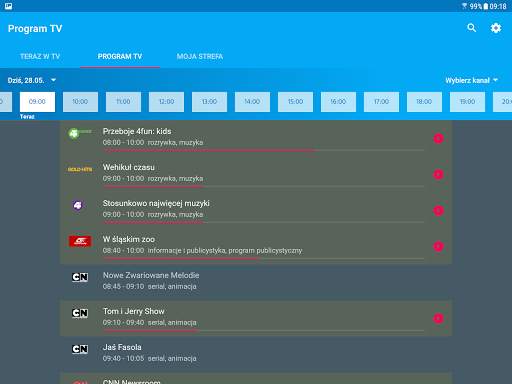Tap the CN logo beside Tom i Jerry Show
Image resolution: width=512 pixels, height=384 pixels.
point(80,313)
